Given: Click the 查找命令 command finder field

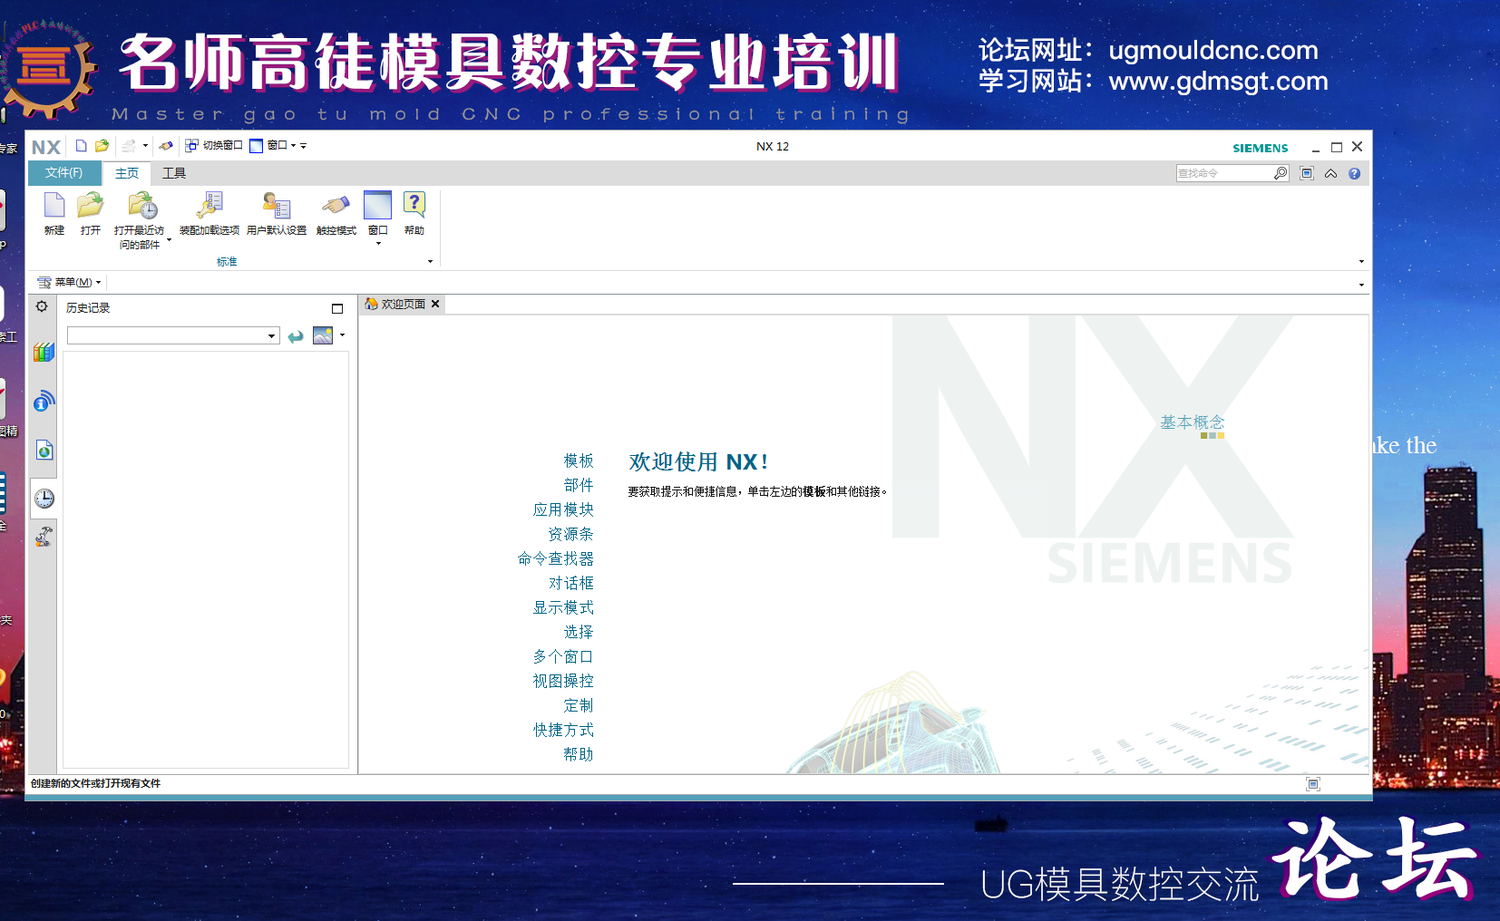Looking at the screenshot, I should coord(1224,173).
